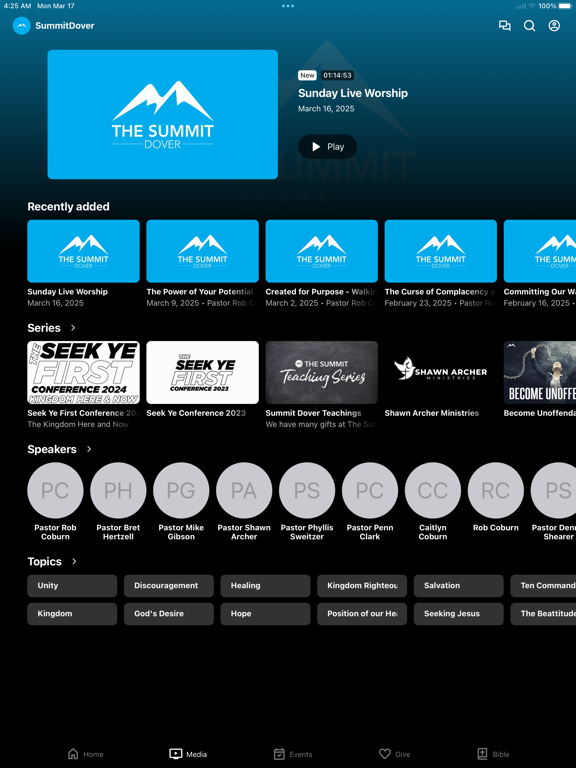Choose the Kingdom Righteousness topic

[x=362, y=586]
